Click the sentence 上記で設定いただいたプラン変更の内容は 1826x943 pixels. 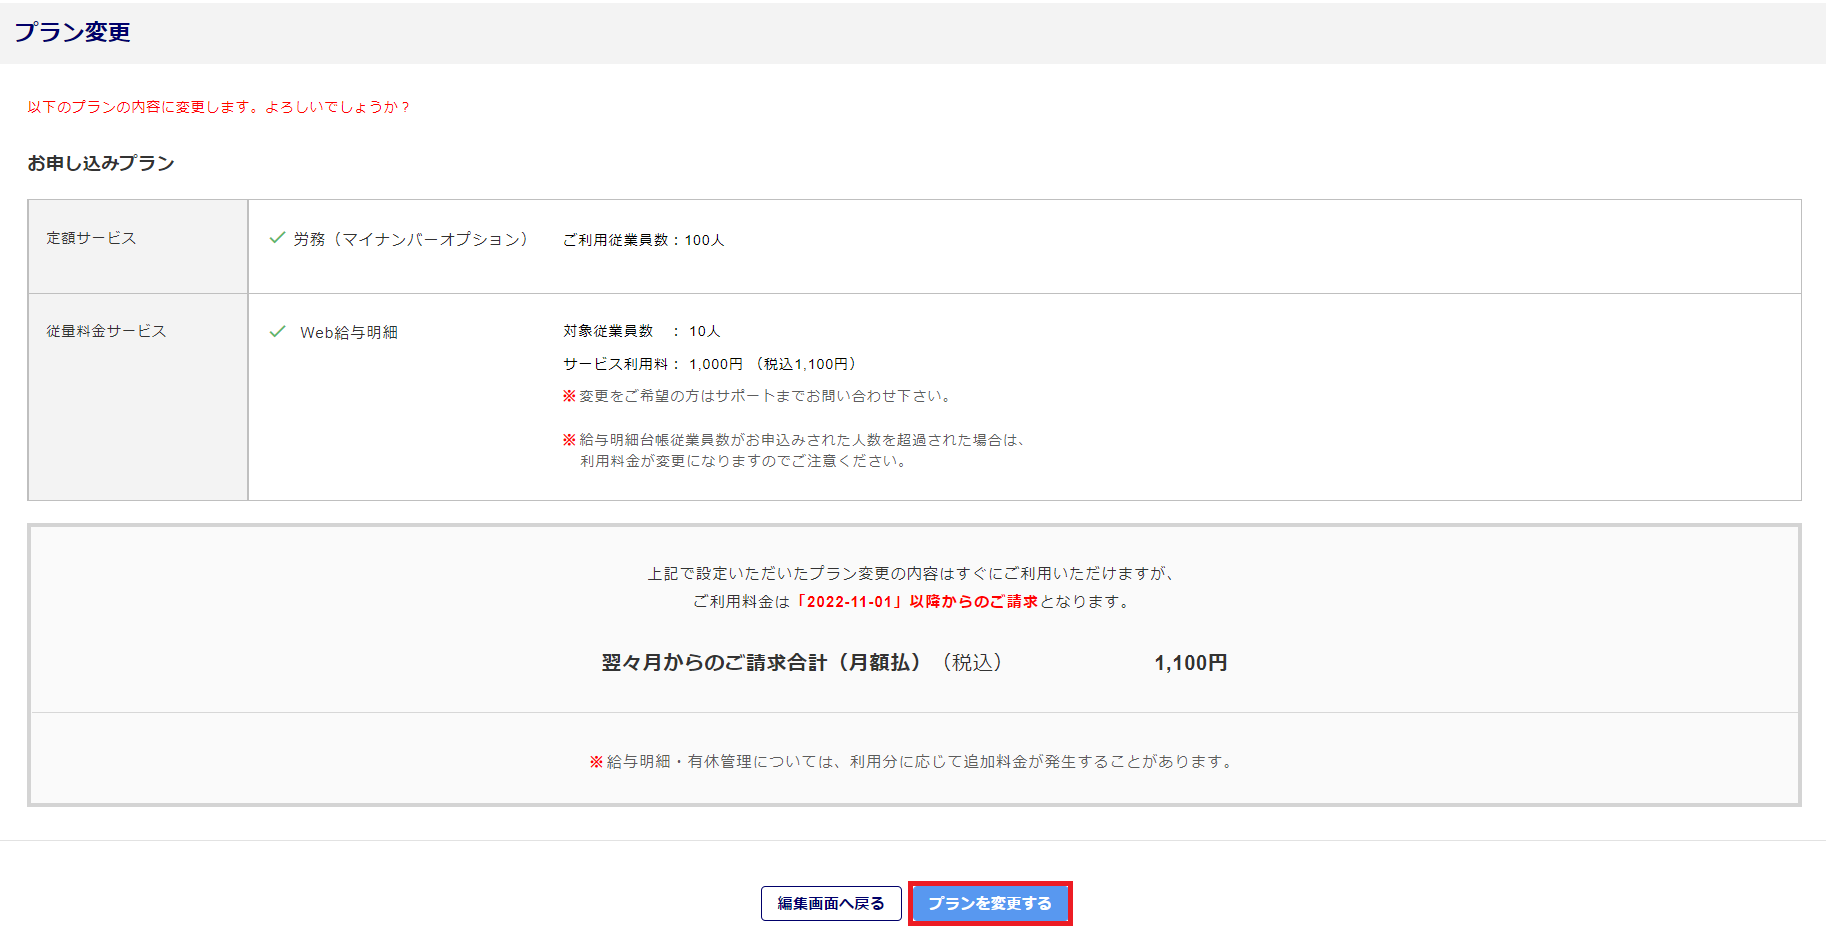click(912, 573)
